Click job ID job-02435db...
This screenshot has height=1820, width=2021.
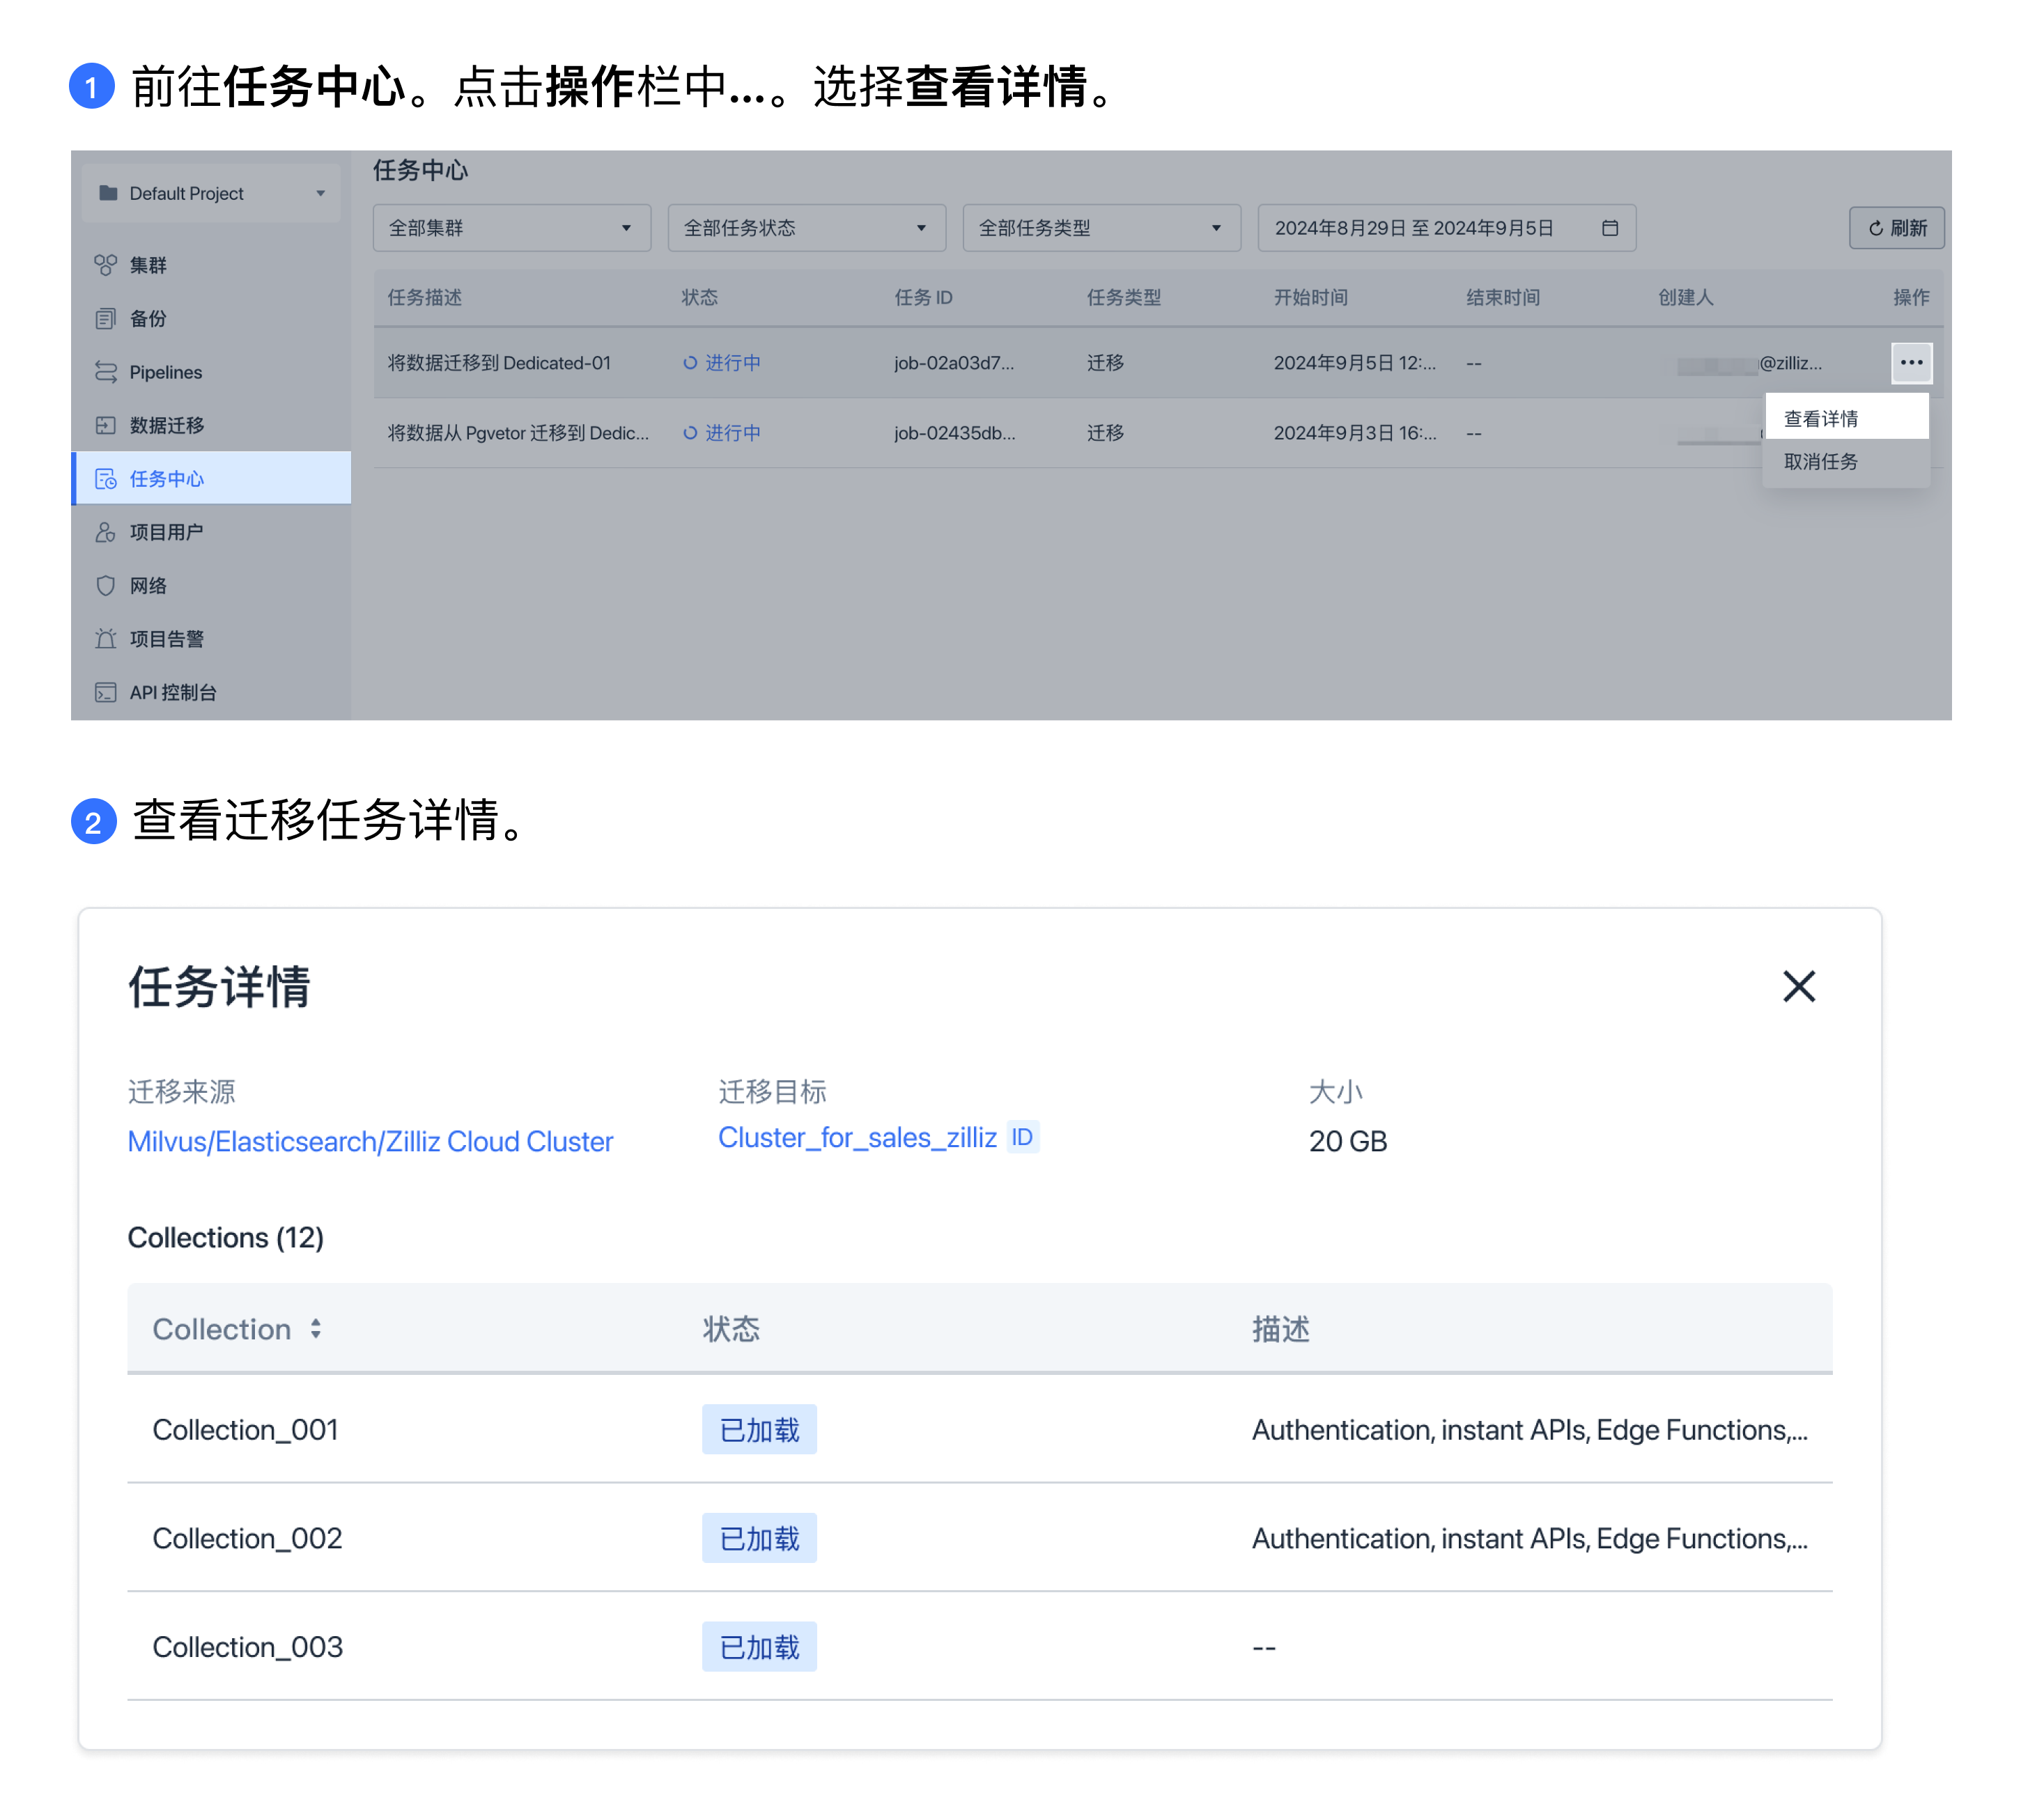point(955,433)
